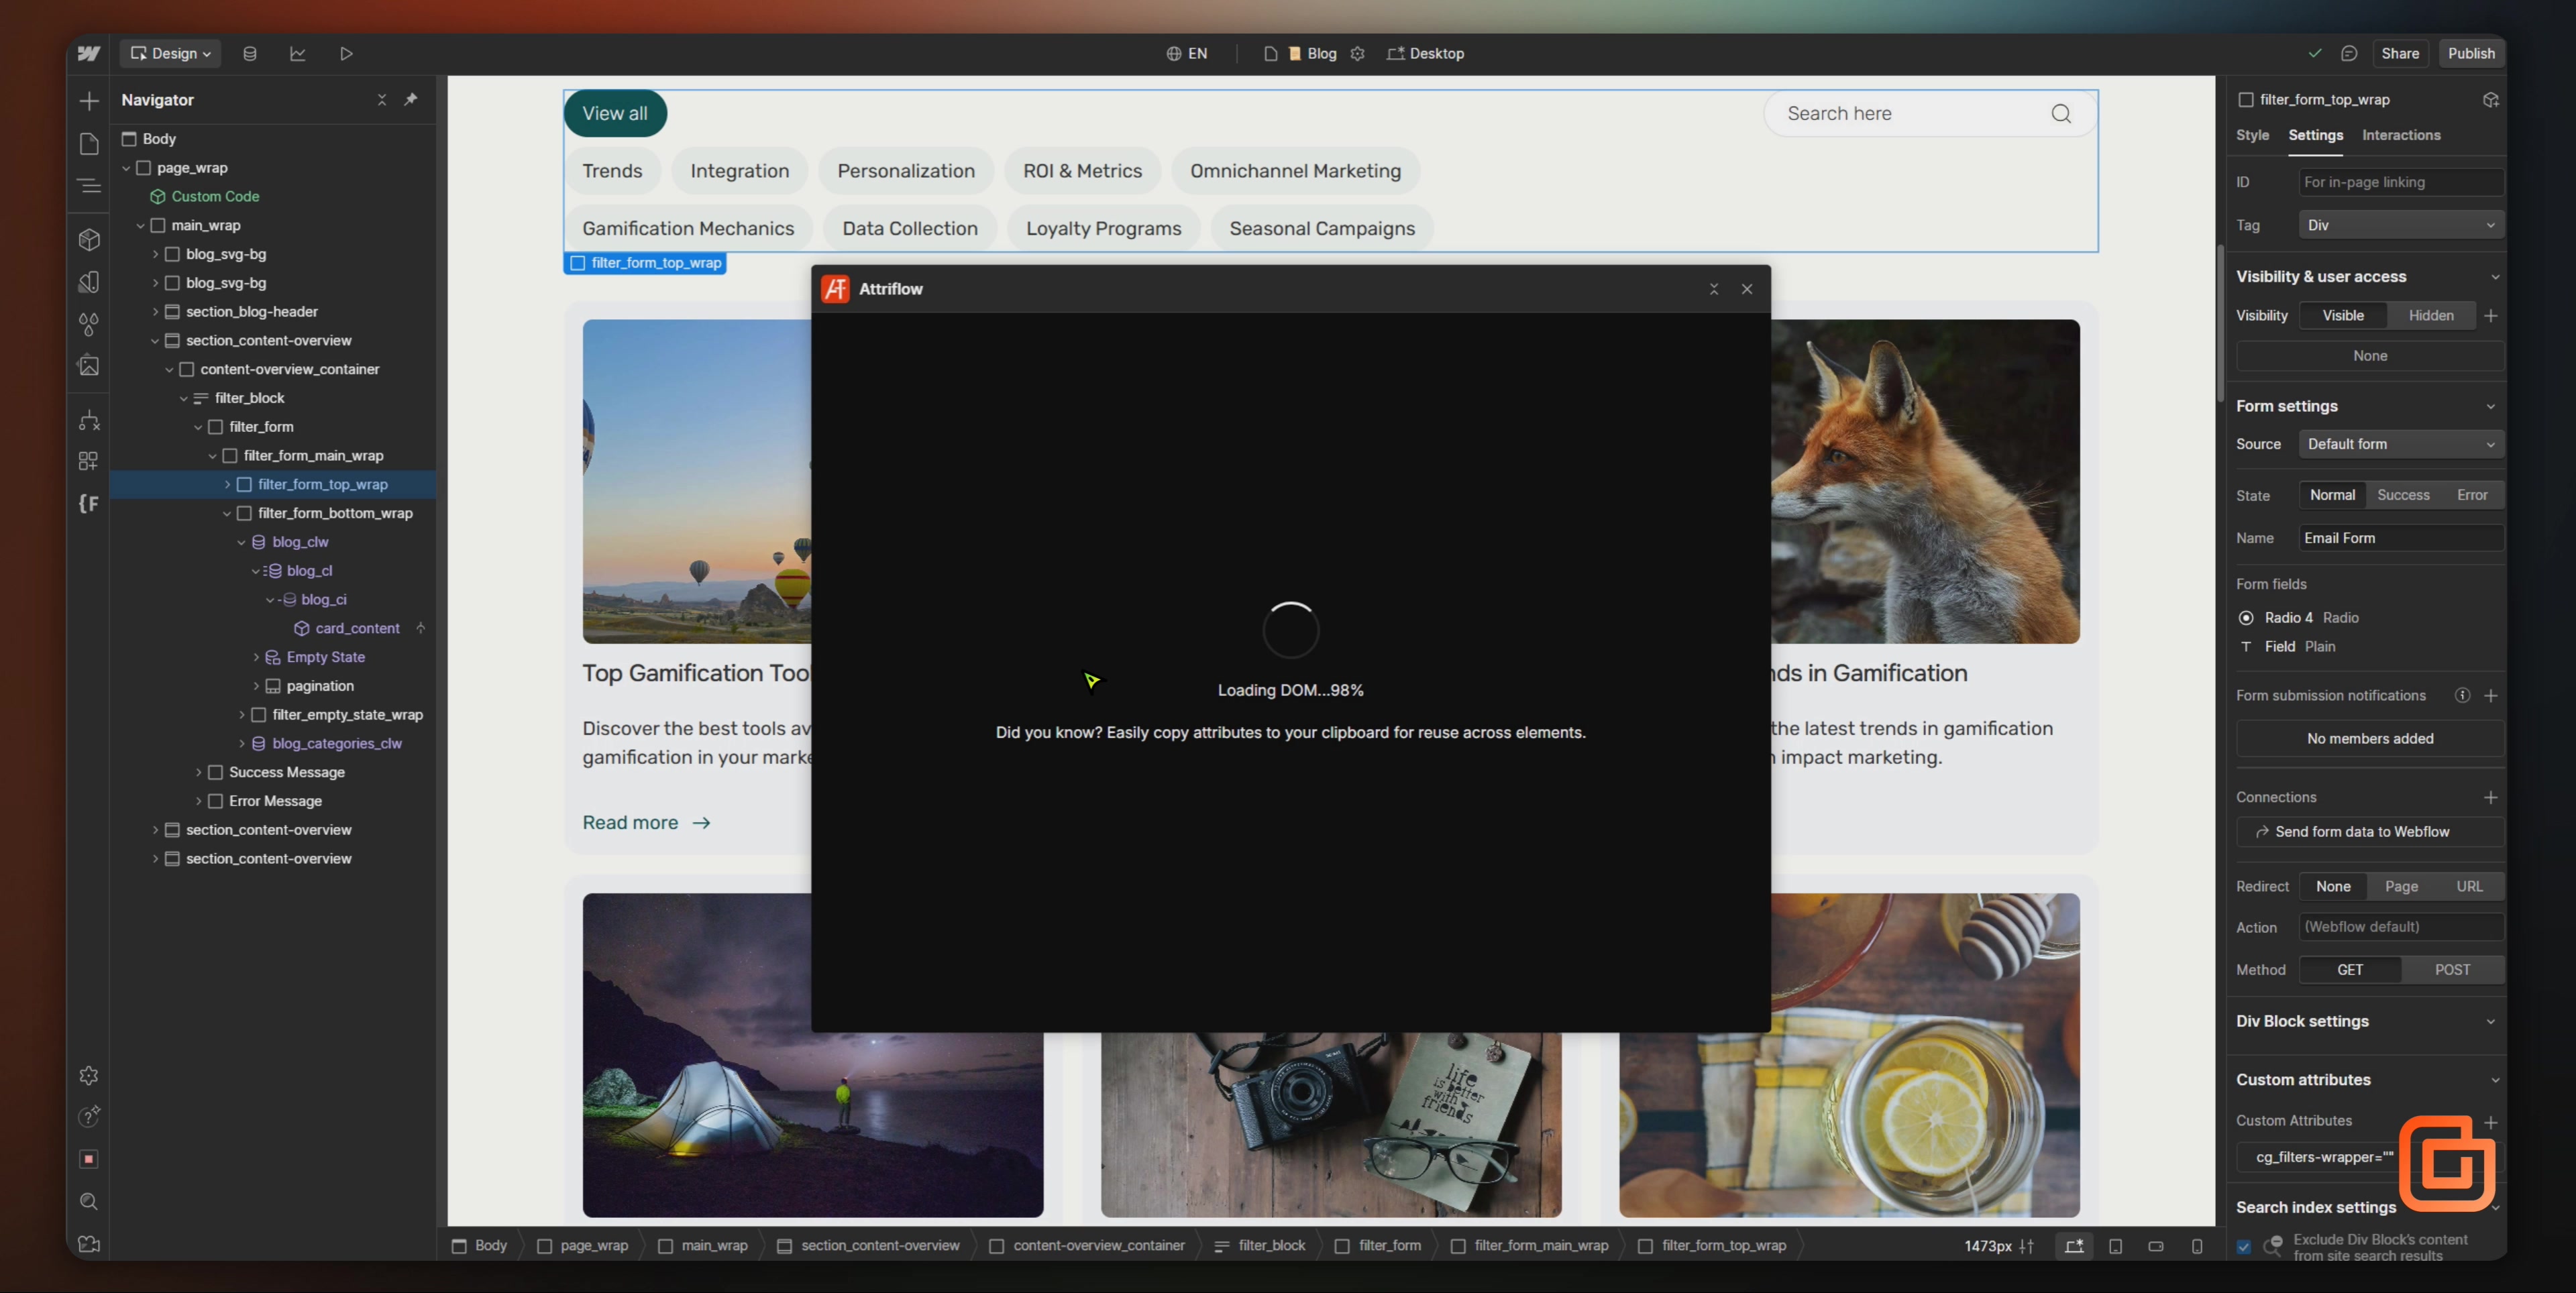Click the Read more link

(646, 823)
